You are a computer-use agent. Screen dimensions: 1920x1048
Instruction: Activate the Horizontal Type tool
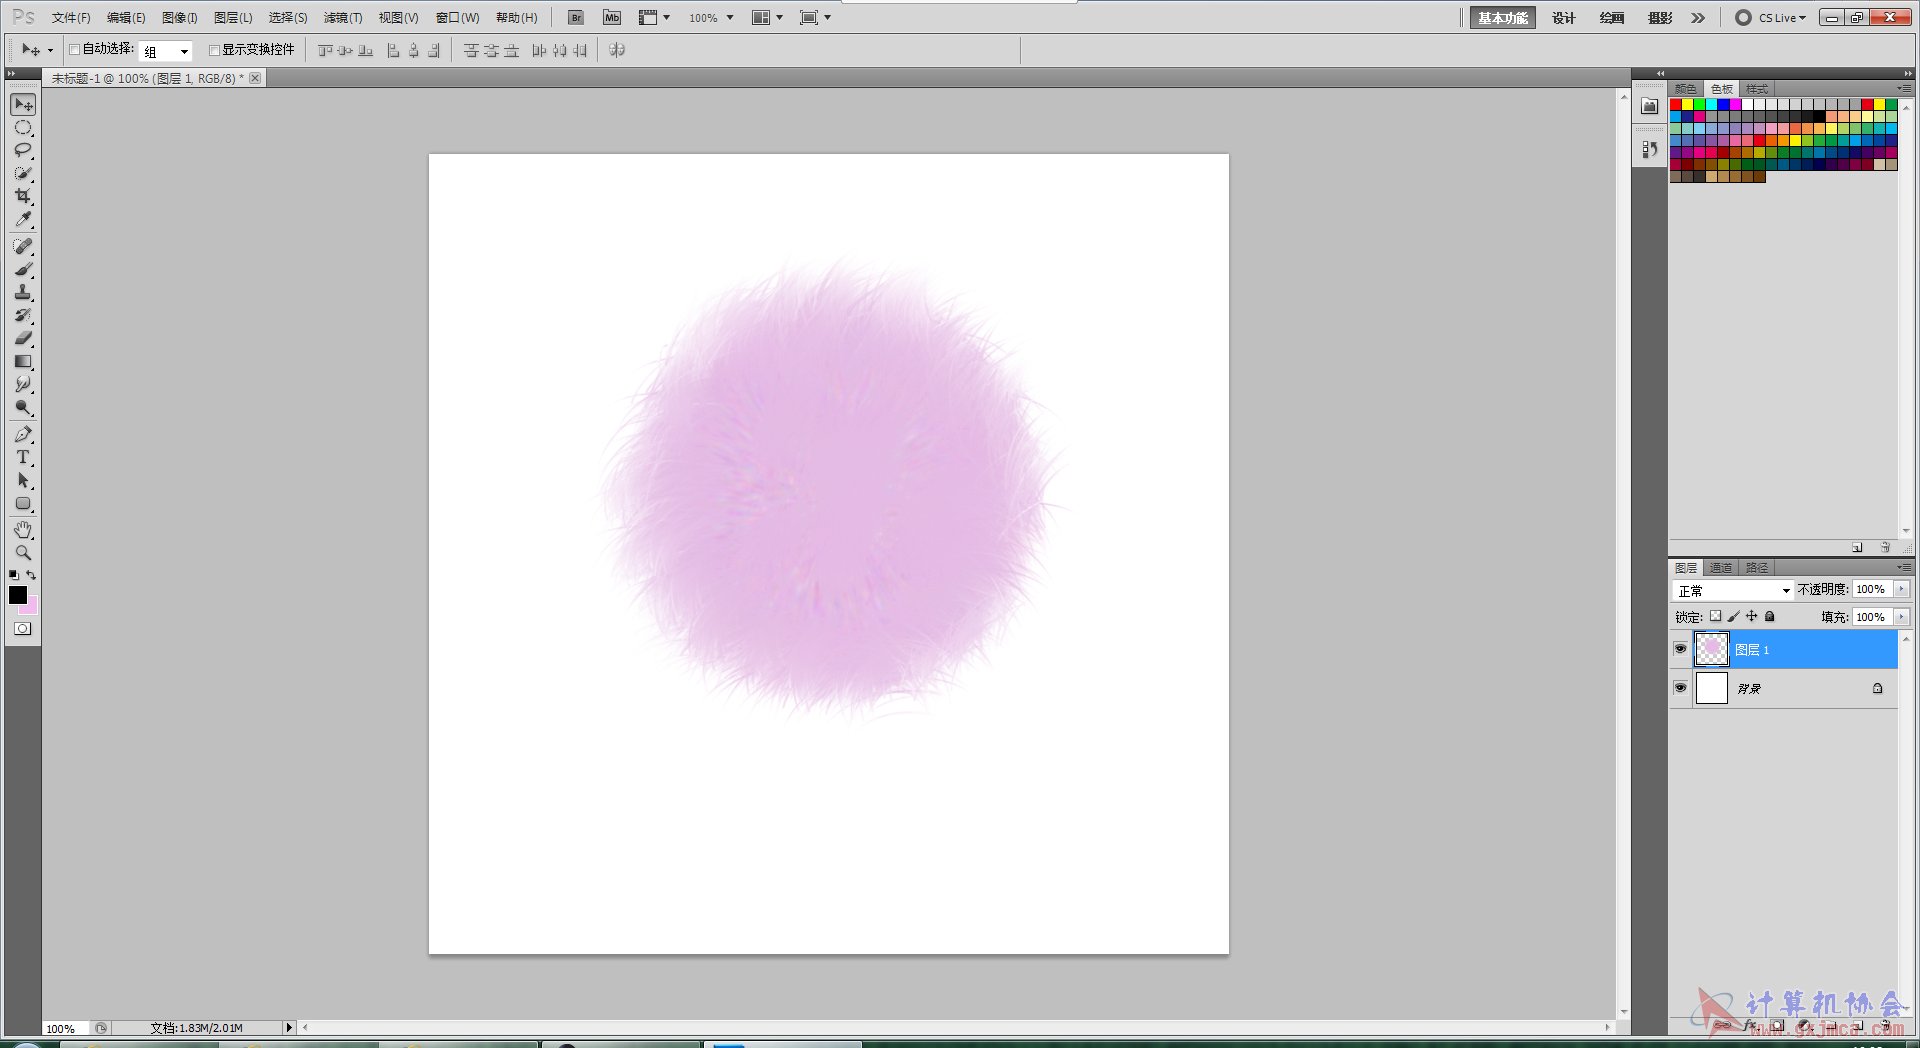(23, 457)
